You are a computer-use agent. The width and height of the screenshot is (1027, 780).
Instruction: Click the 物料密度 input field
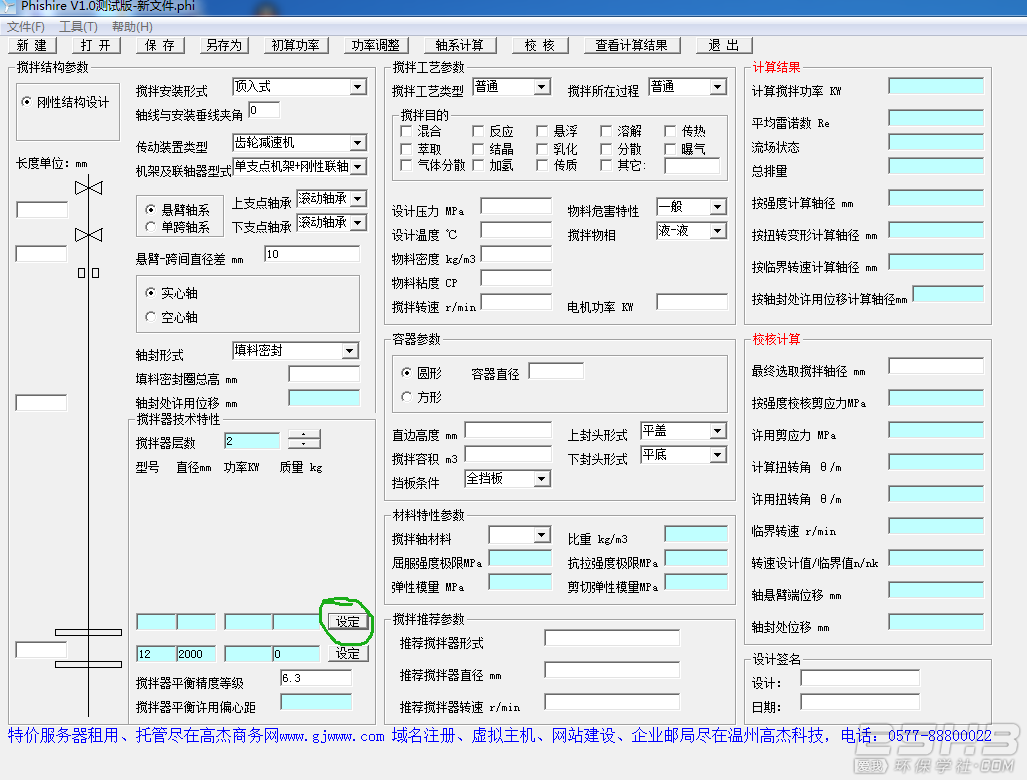[516, 253]
